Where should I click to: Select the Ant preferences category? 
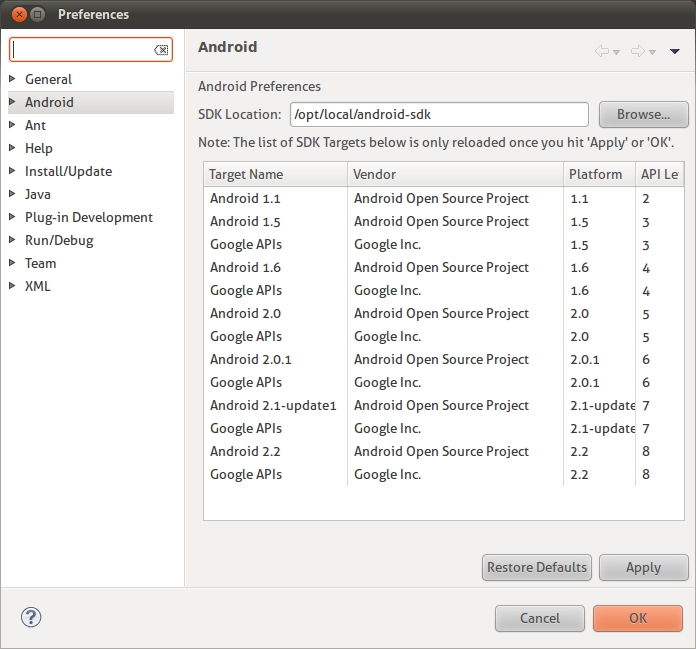36,125
